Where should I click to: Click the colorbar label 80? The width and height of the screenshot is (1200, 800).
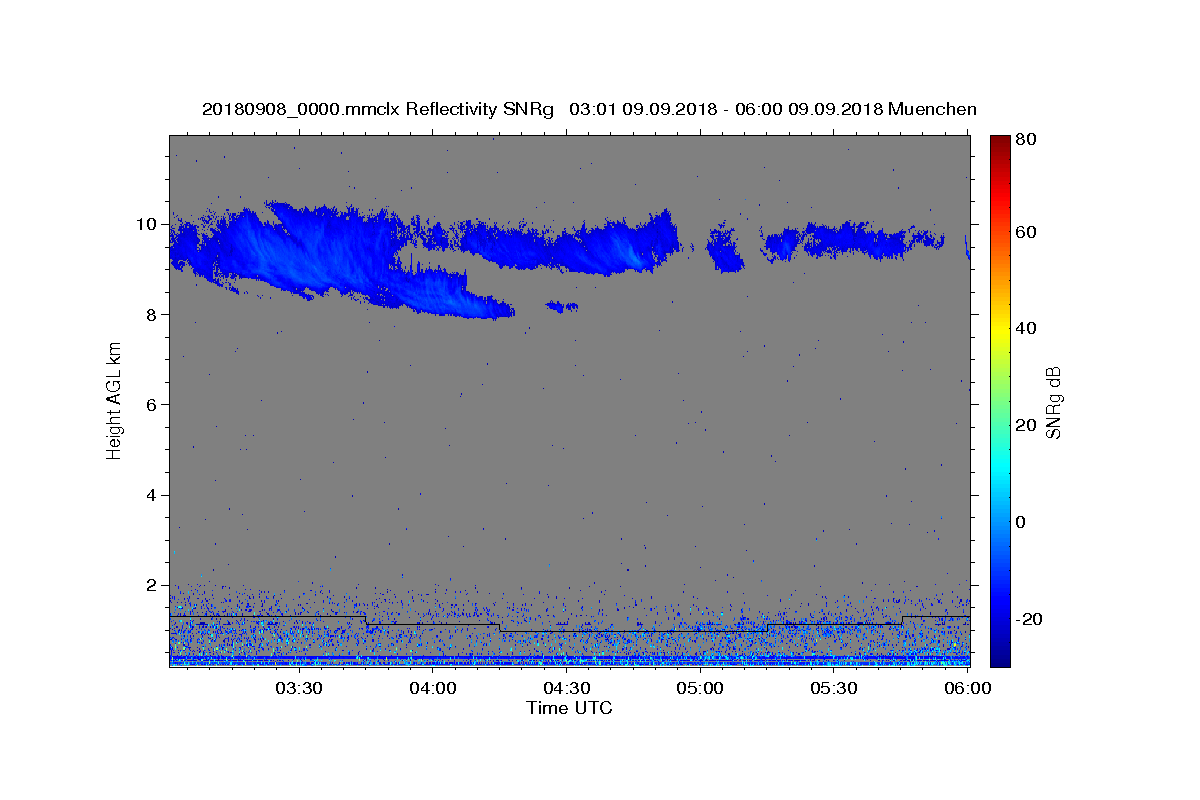pyautogui.click(x=1027, y=140)
